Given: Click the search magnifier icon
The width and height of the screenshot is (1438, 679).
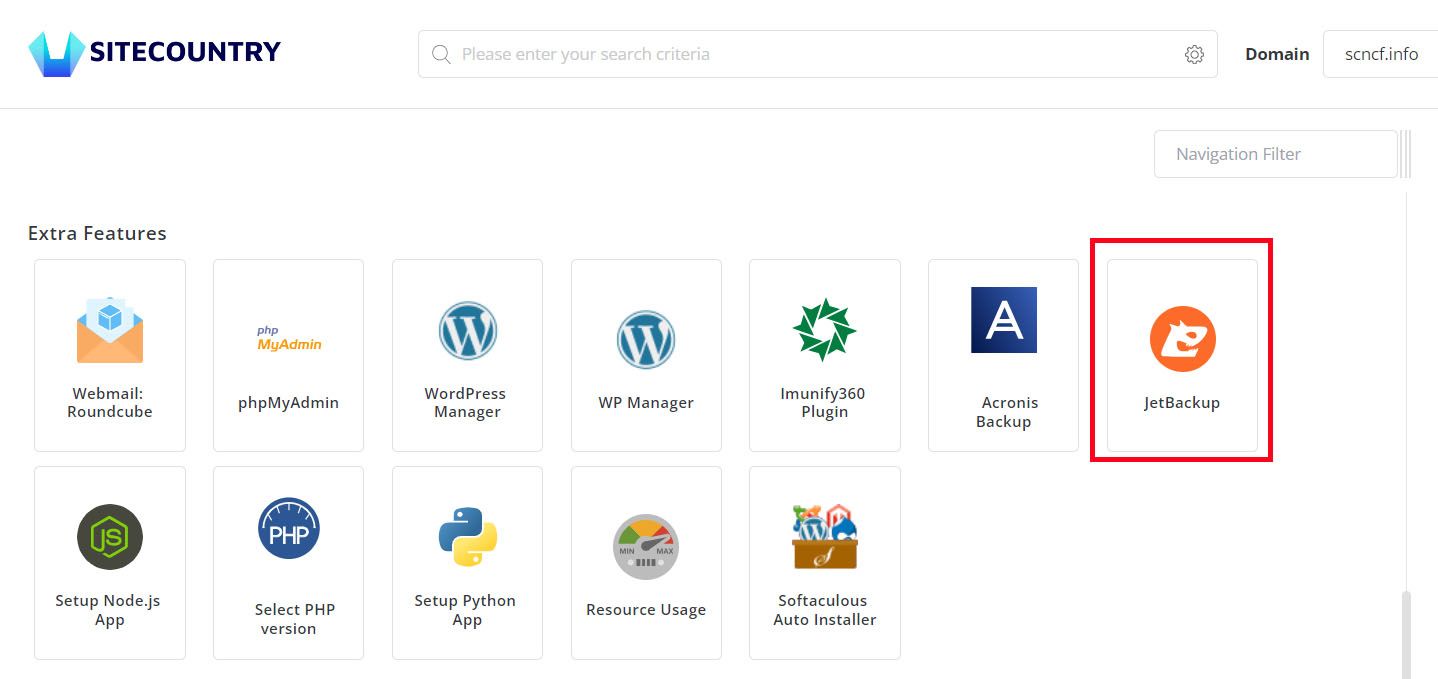Looking at the screenshot, I should point(441,54).
